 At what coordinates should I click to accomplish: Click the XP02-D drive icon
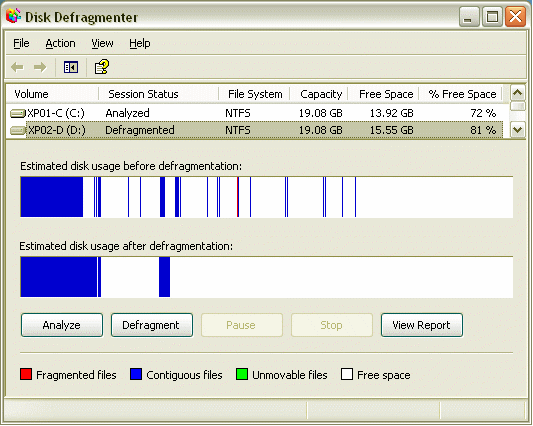pos(18,130)
